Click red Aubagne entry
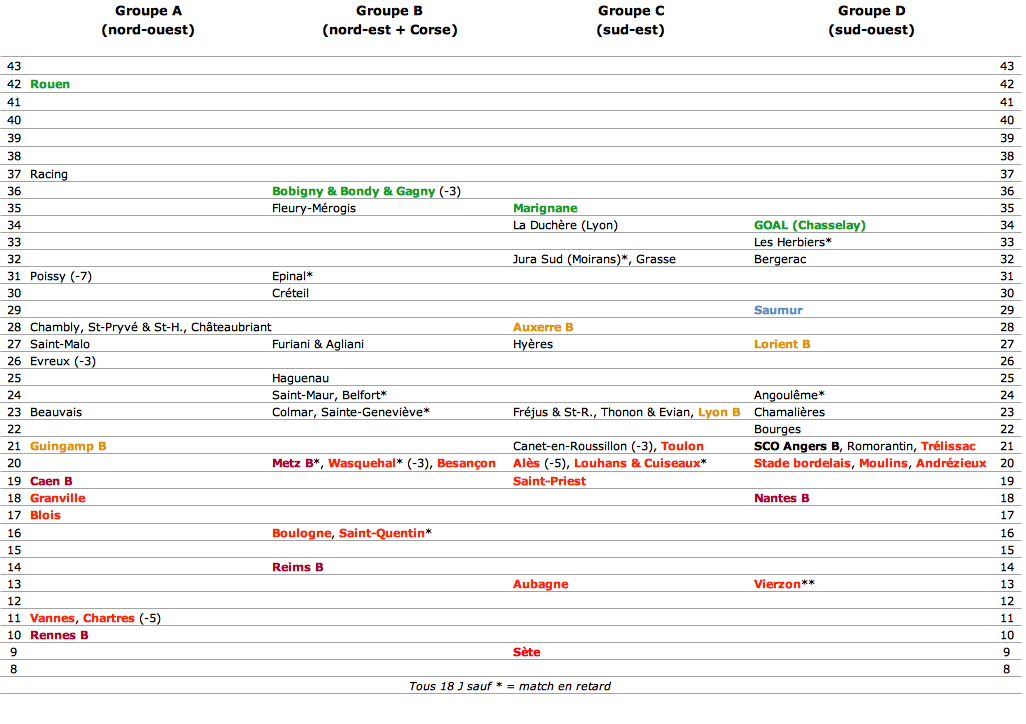Viewport: 1026px width, 724px height. point(540,584)
